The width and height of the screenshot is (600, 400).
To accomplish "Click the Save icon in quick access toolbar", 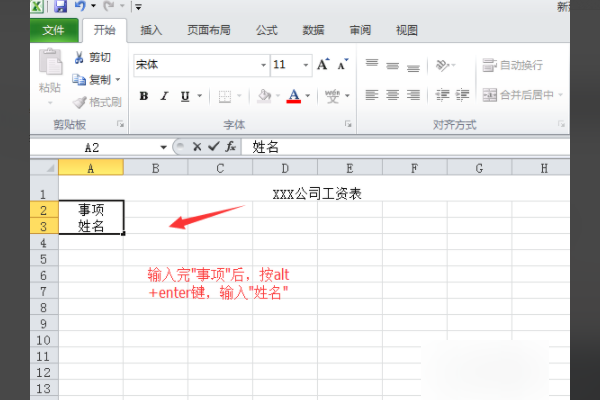I will (x=60, y=6).
